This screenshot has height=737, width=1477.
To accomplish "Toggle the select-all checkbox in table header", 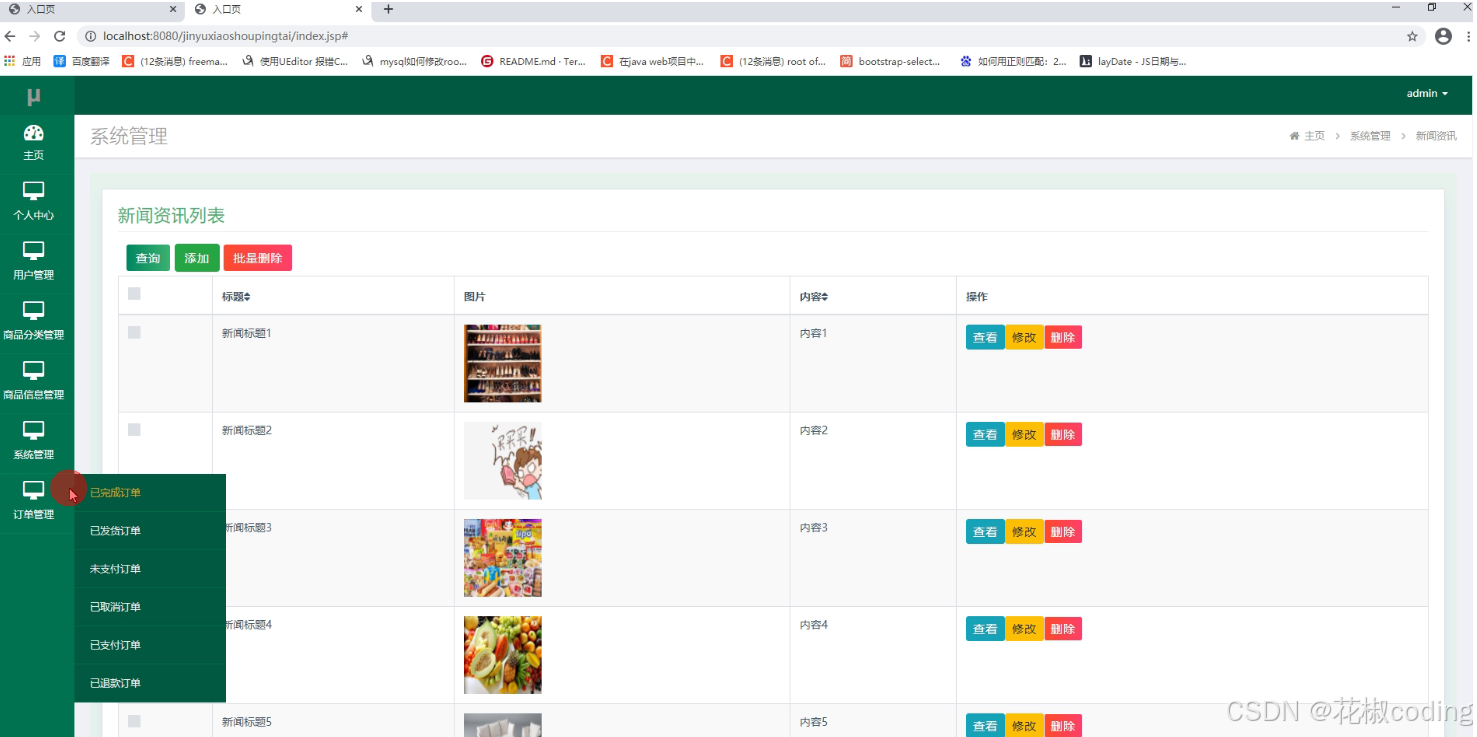I will (134, 293).
